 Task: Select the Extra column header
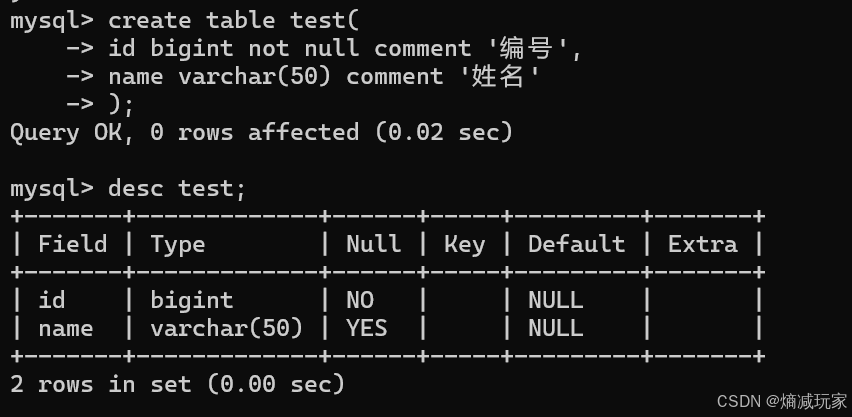click(703, 244)
